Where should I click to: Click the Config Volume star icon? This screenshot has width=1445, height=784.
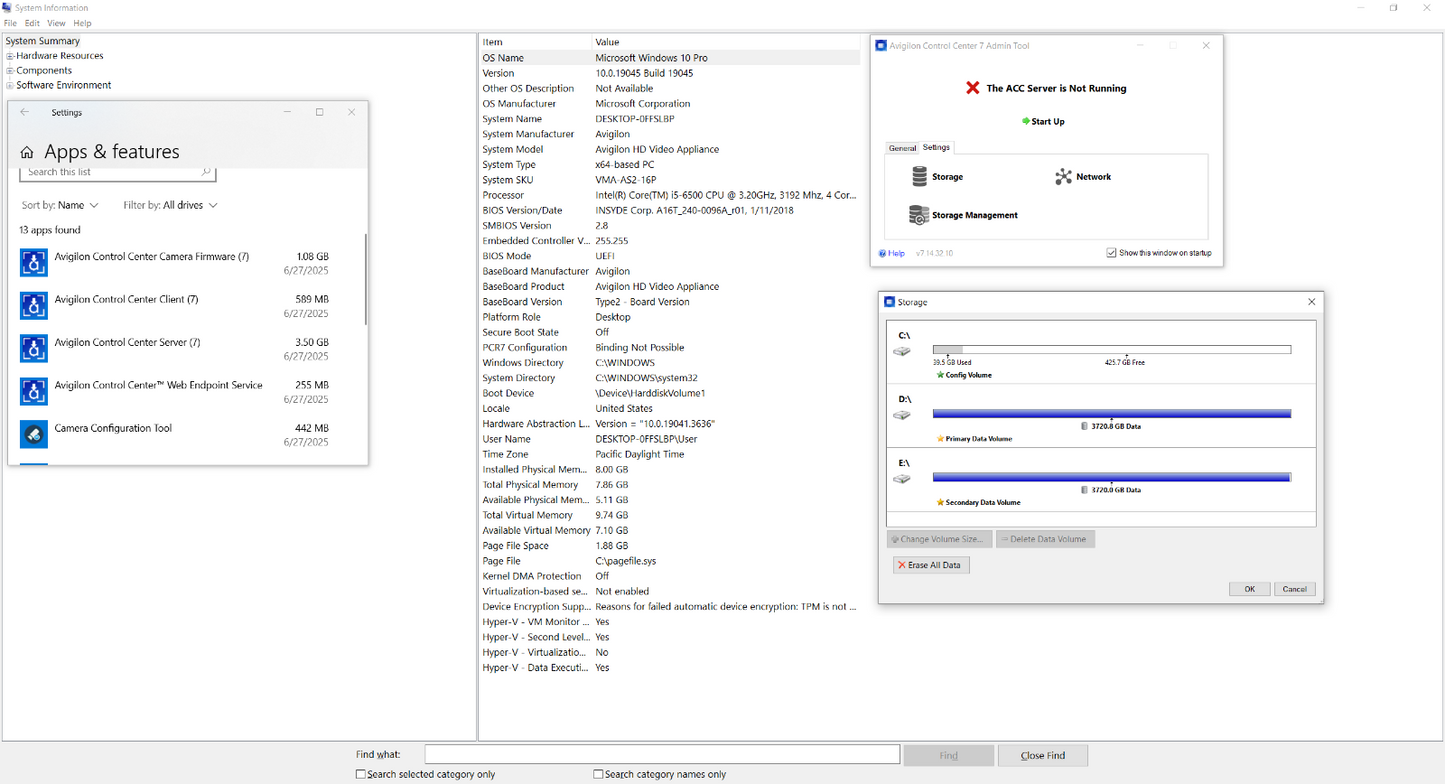pos(940,375)
